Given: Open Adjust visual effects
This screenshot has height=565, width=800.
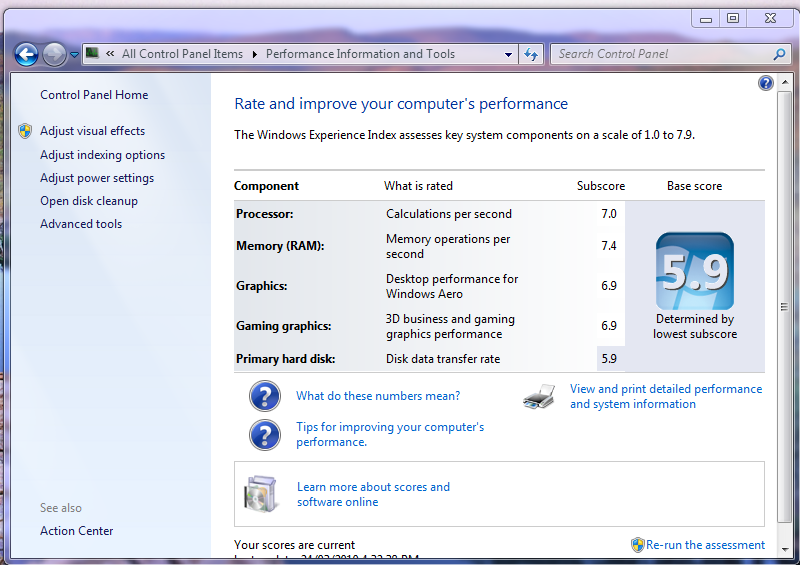Looking at the screenshot, I should tap(92, 131).
